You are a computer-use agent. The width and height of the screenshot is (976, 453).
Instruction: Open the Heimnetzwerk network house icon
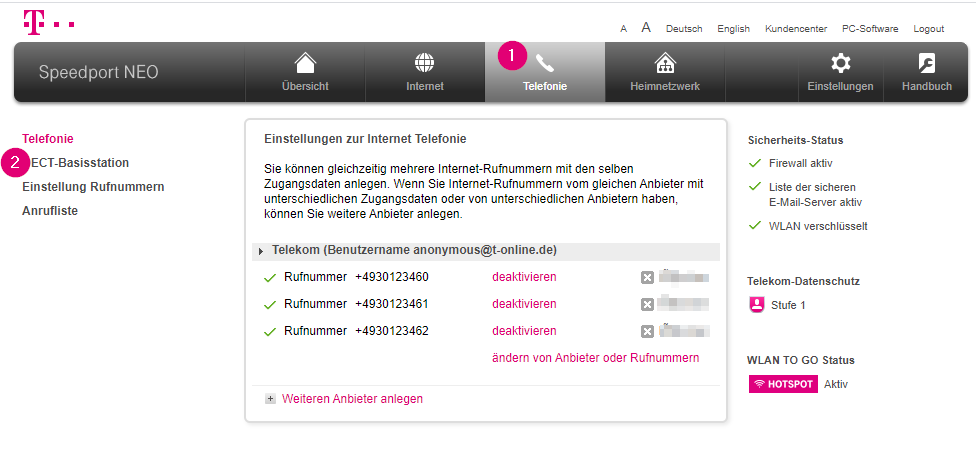(x=665, y=63)
